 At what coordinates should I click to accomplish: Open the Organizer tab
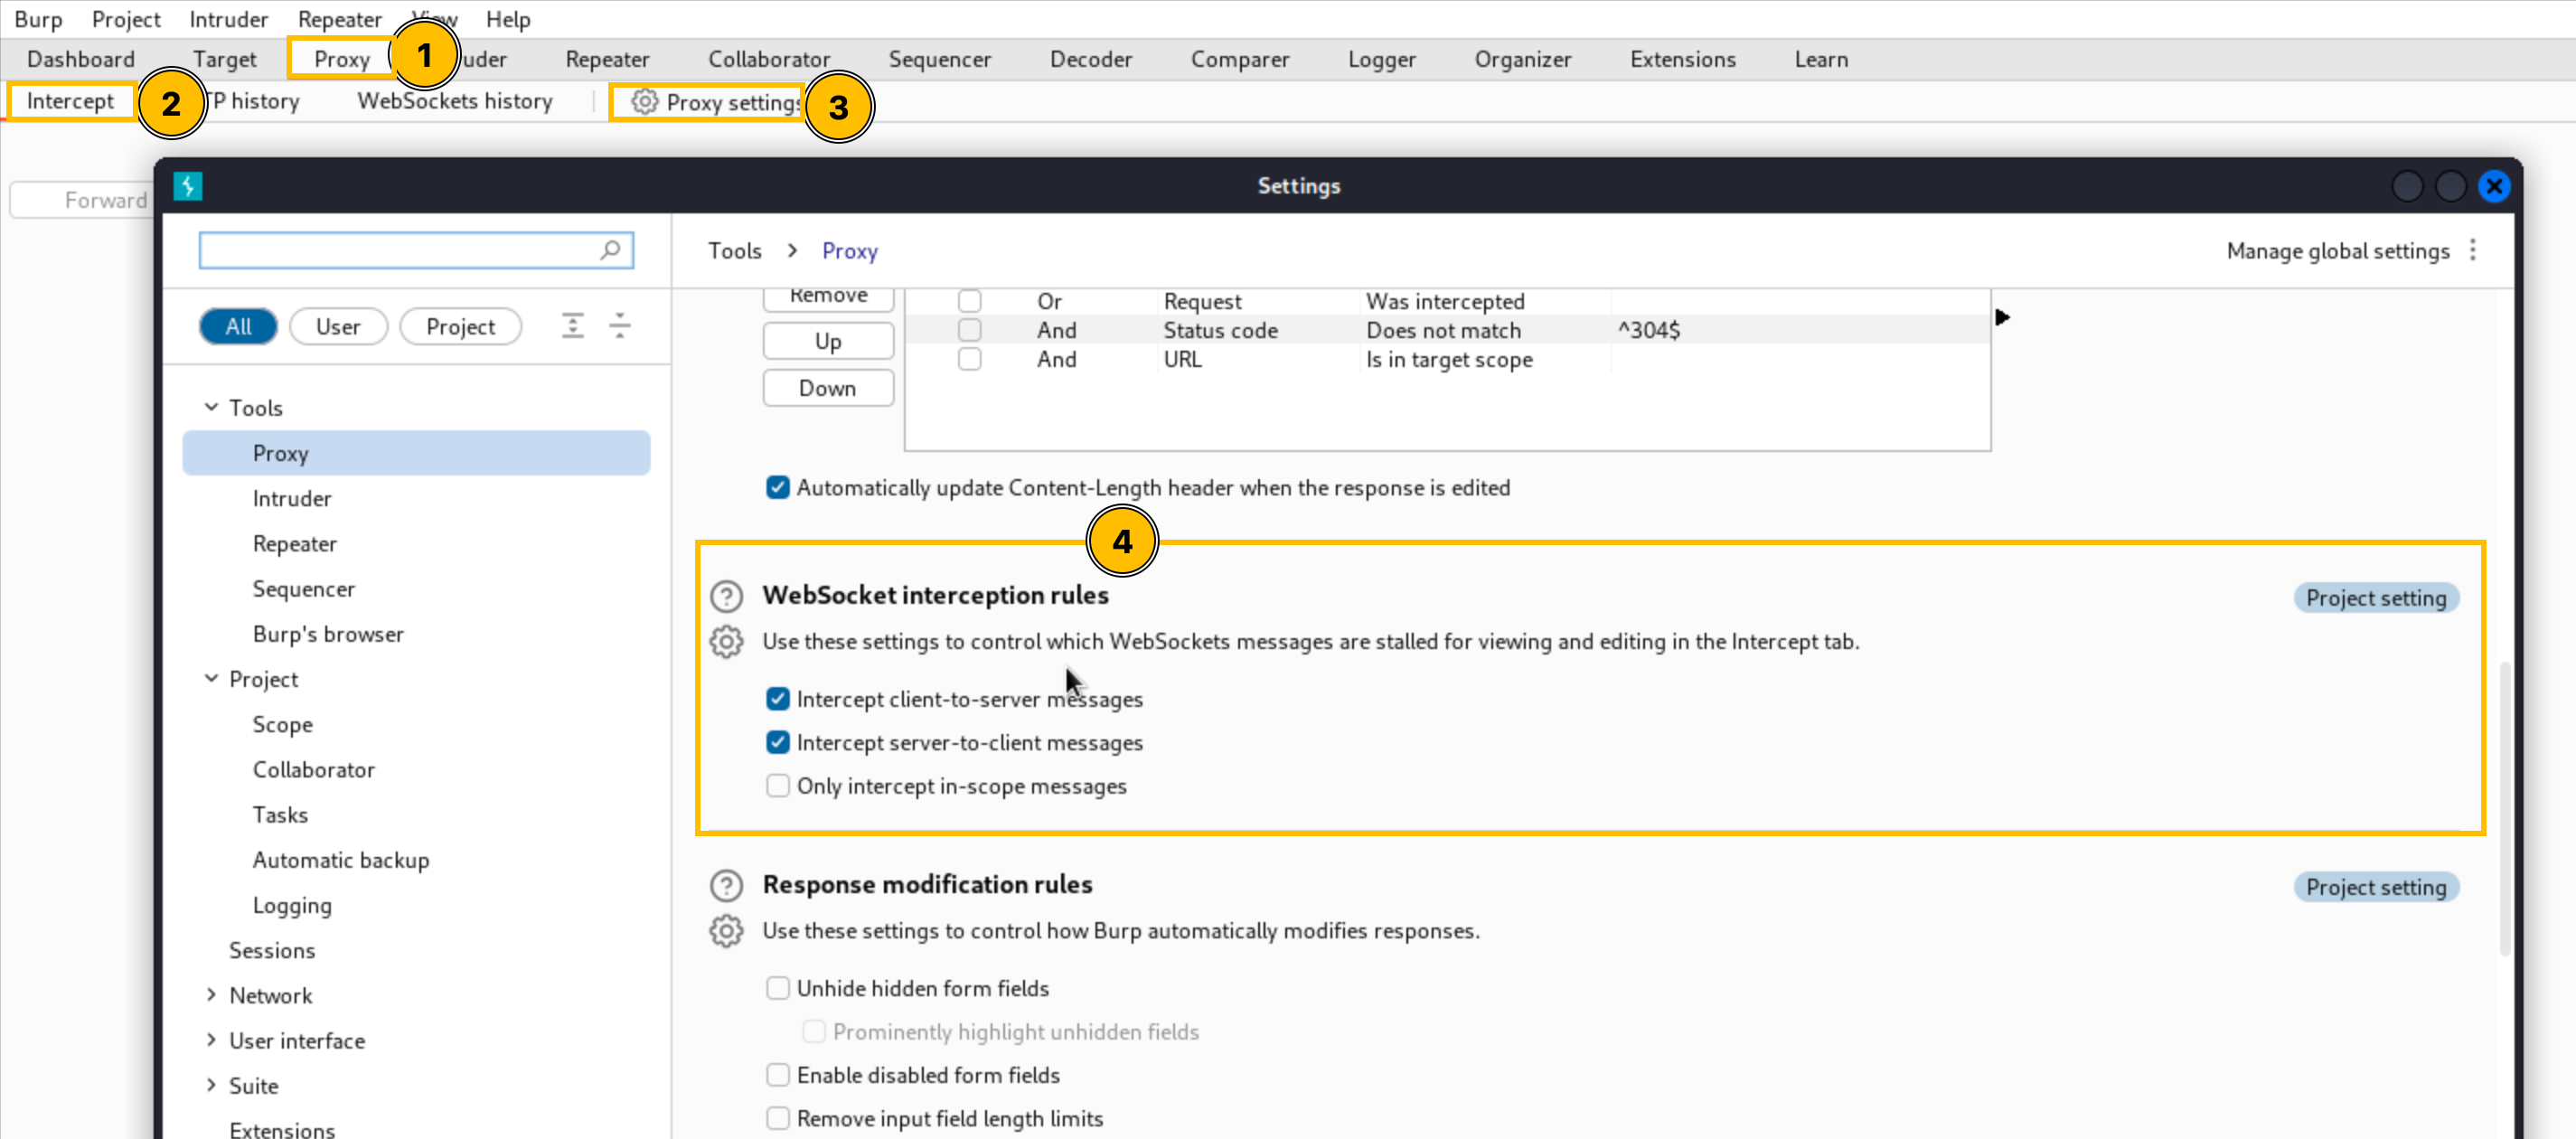click(x=1523, y=59)
